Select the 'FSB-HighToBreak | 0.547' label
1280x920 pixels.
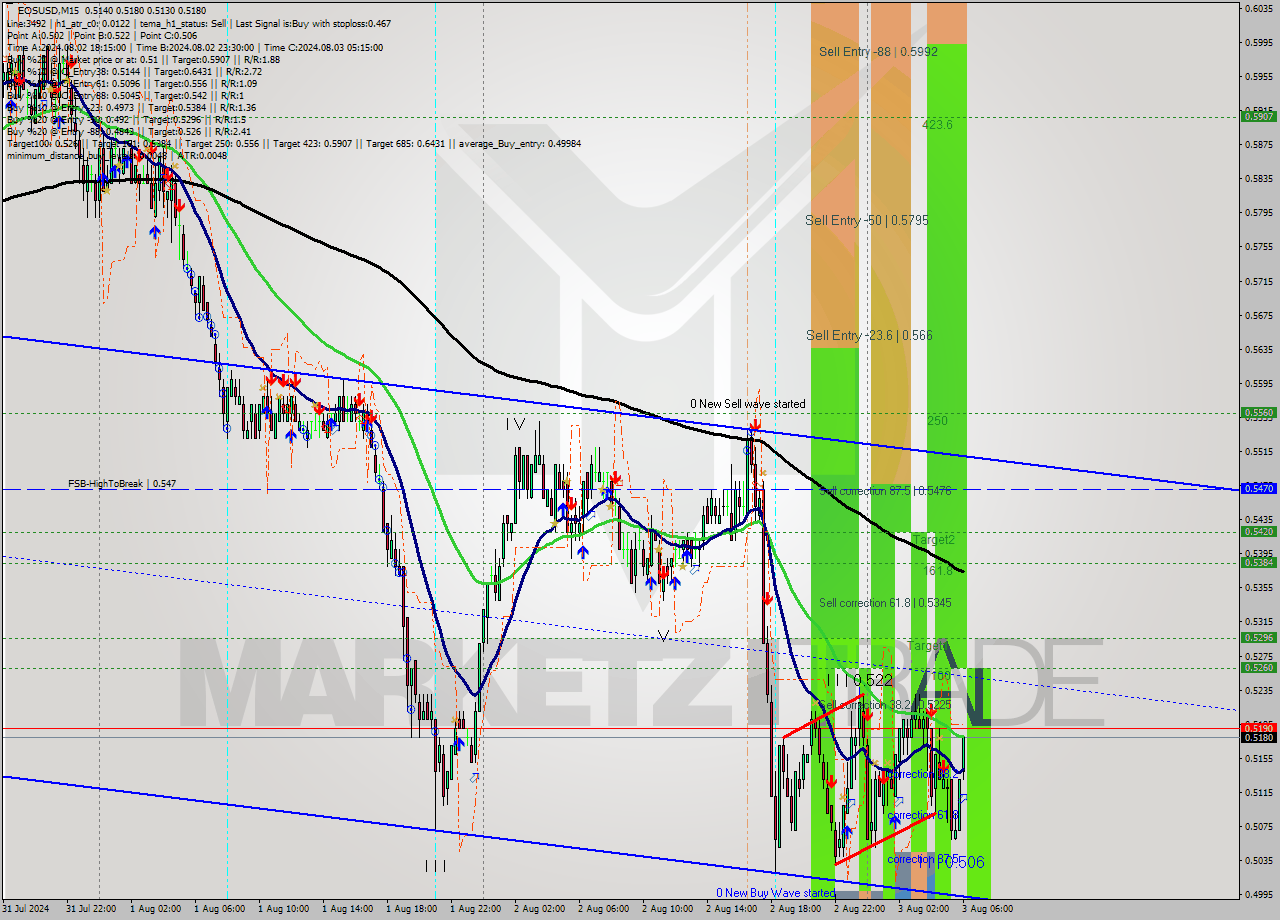pyautogui.click(x=122, y=483)
